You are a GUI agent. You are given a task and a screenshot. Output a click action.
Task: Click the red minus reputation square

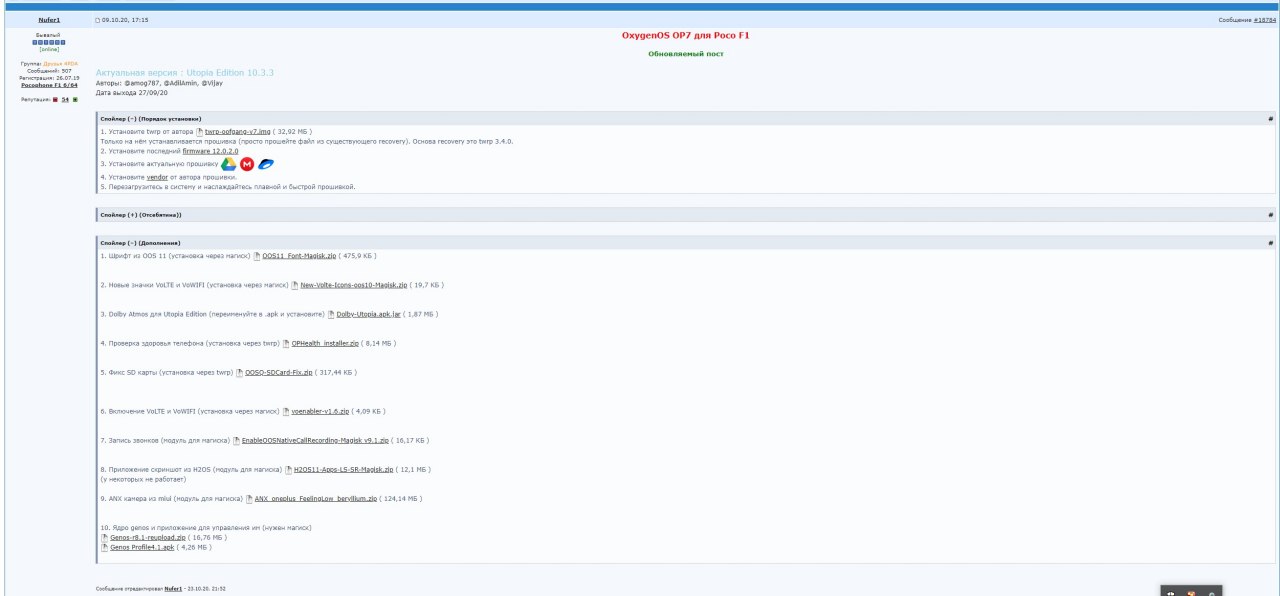[x=55, y=99]
